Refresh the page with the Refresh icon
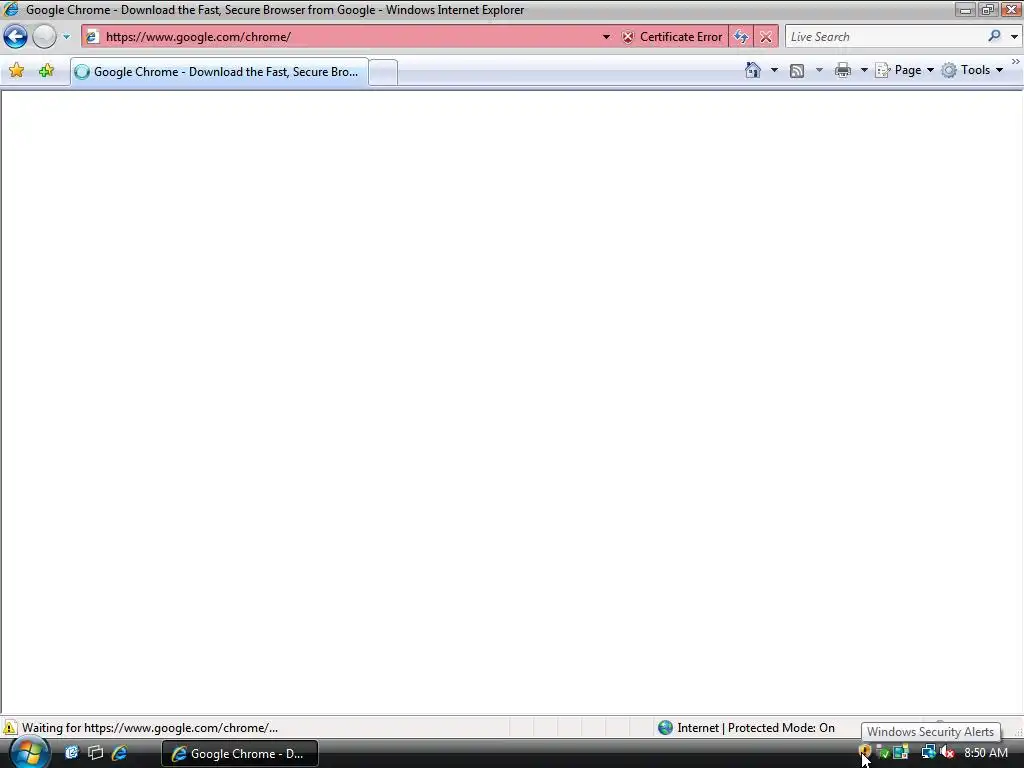 tap(741, 37)
